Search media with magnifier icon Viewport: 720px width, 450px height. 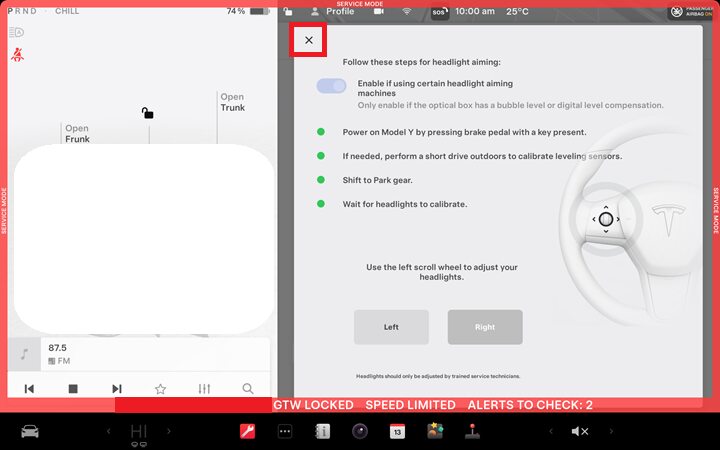248,389
